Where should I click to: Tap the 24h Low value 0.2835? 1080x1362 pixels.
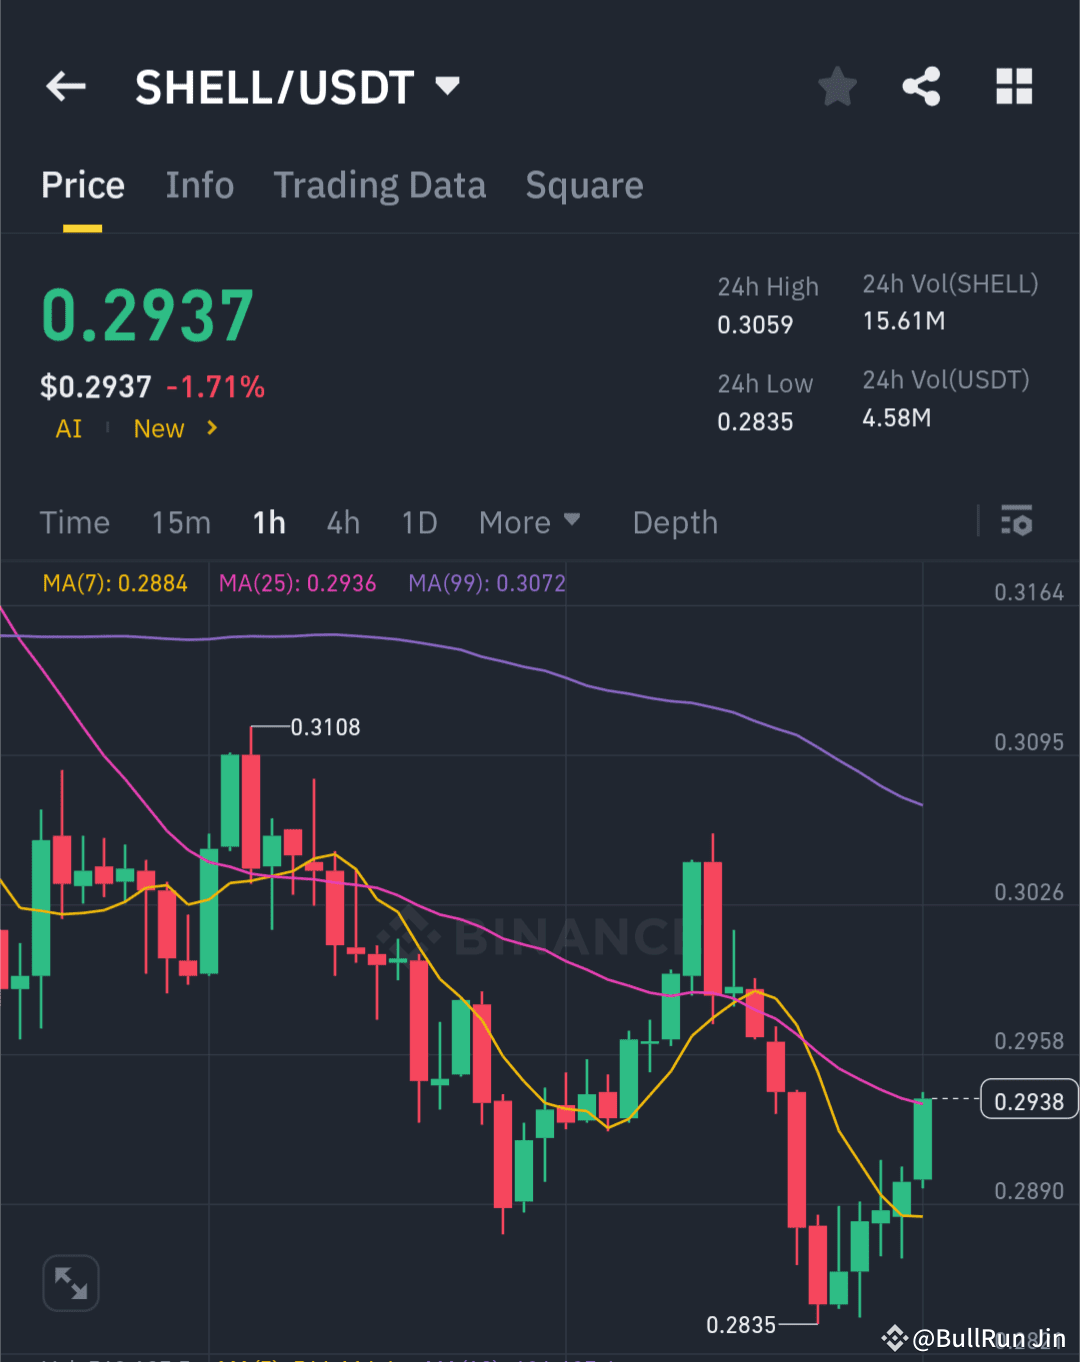click(x=755, y=422)
